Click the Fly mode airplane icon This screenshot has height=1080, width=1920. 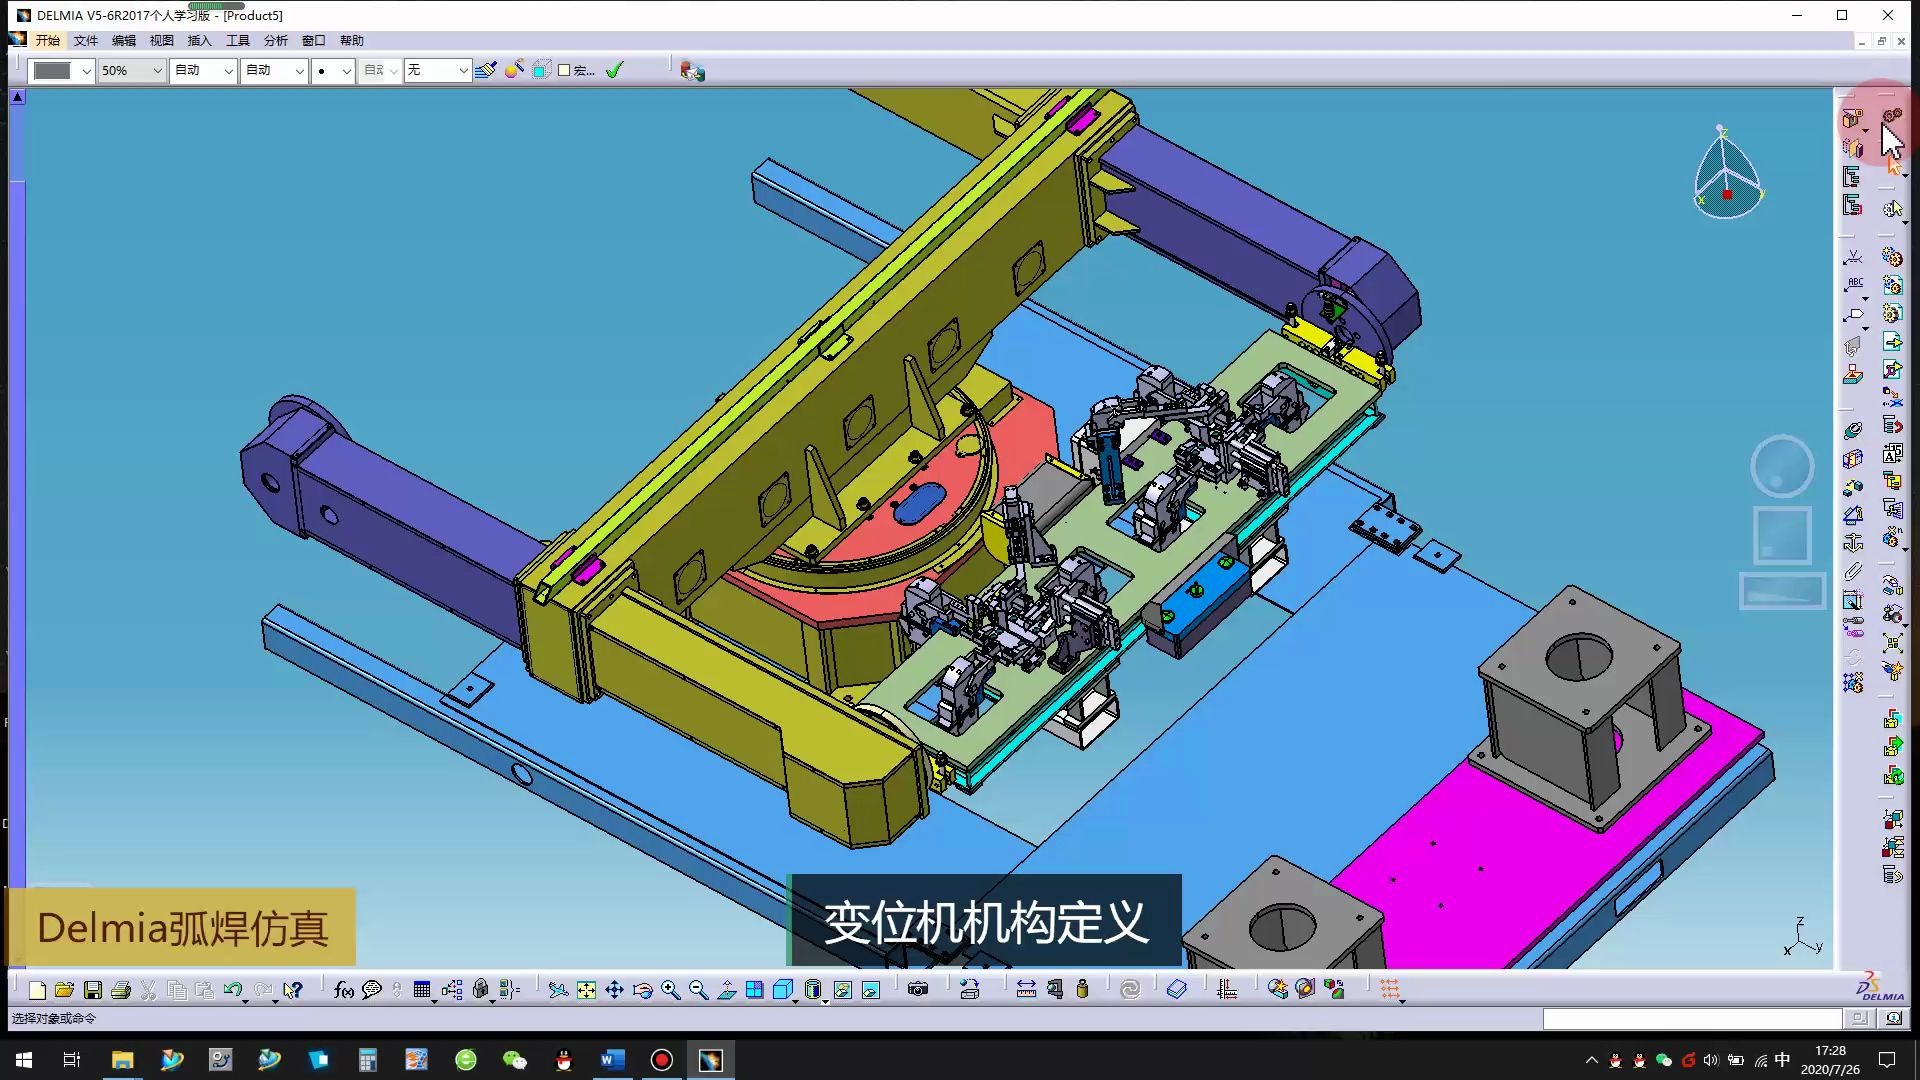558,990
